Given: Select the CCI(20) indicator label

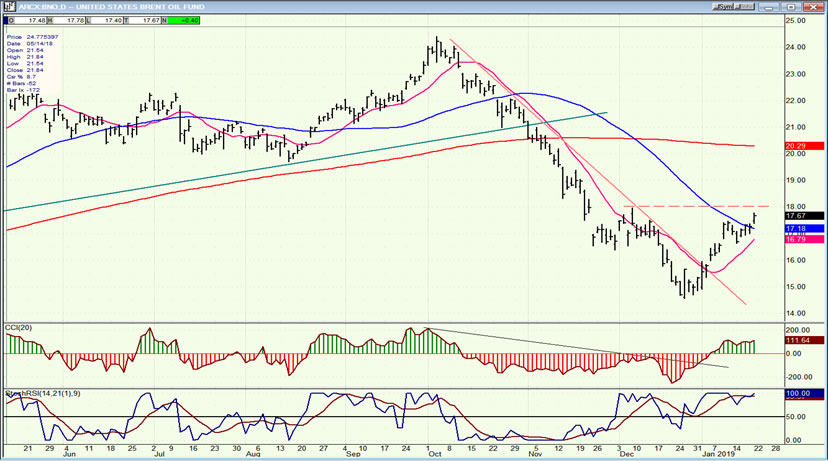Looking at the screenshot, I should [18, 328].
